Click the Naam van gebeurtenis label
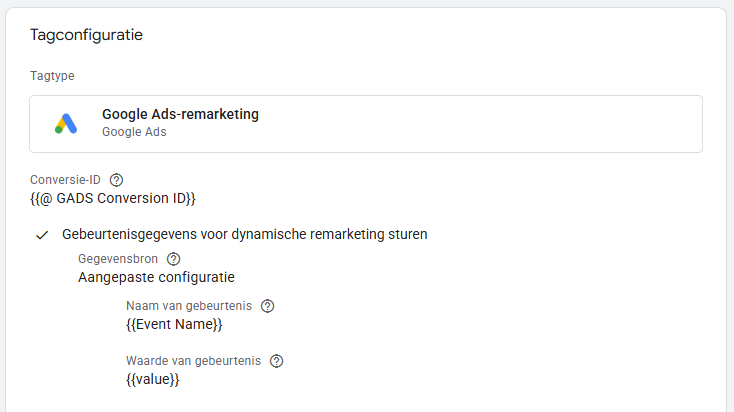 click(x=189, y=306)
